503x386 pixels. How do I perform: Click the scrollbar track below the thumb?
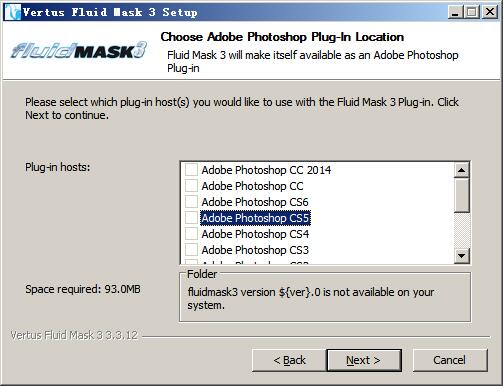point(462,231)
